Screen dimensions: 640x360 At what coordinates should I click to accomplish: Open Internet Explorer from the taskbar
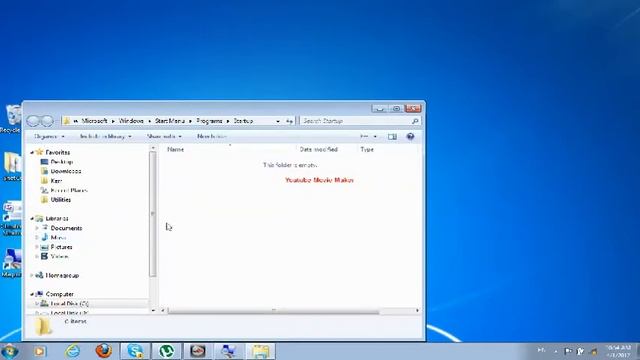[72, 351]
